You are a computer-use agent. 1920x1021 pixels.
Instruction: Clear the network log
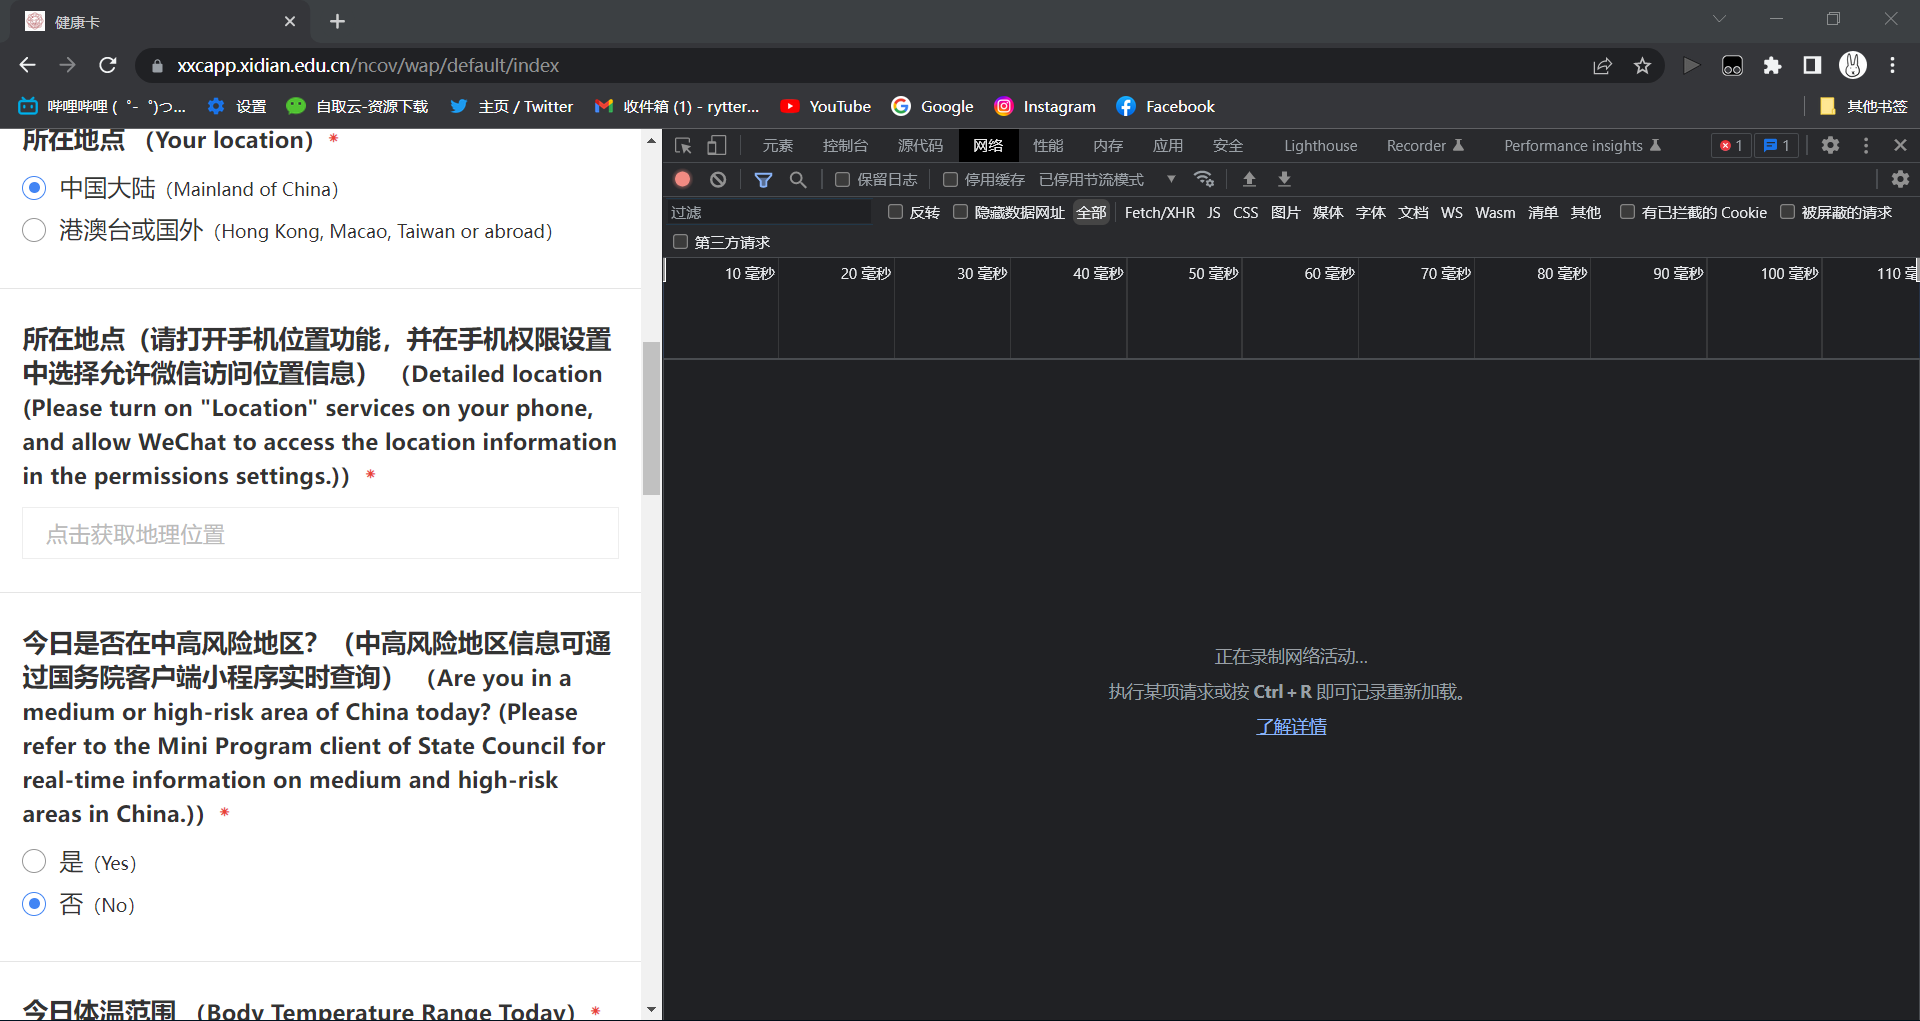[x=718, y=179]
